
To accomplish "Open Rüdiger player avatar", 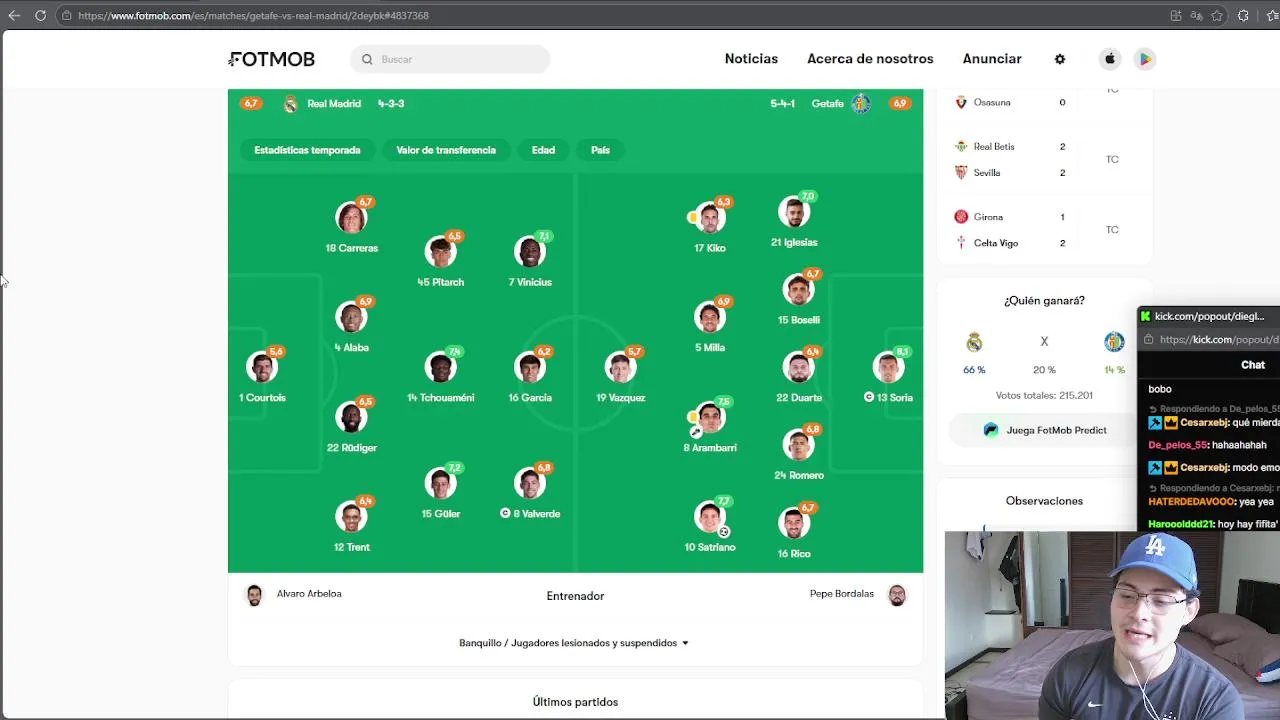I will coord(351,417).
